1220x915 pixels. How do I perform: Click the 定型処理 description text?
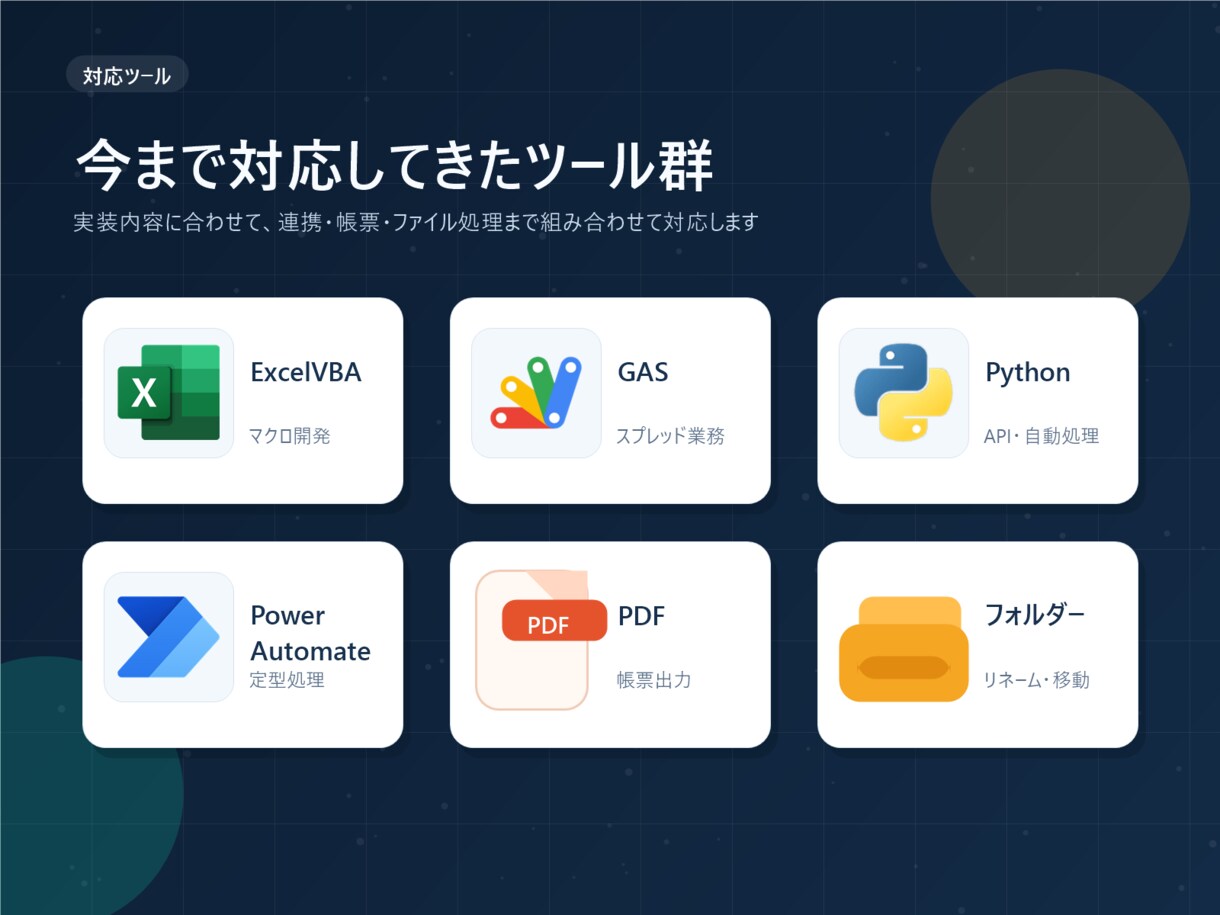point(287,680)
